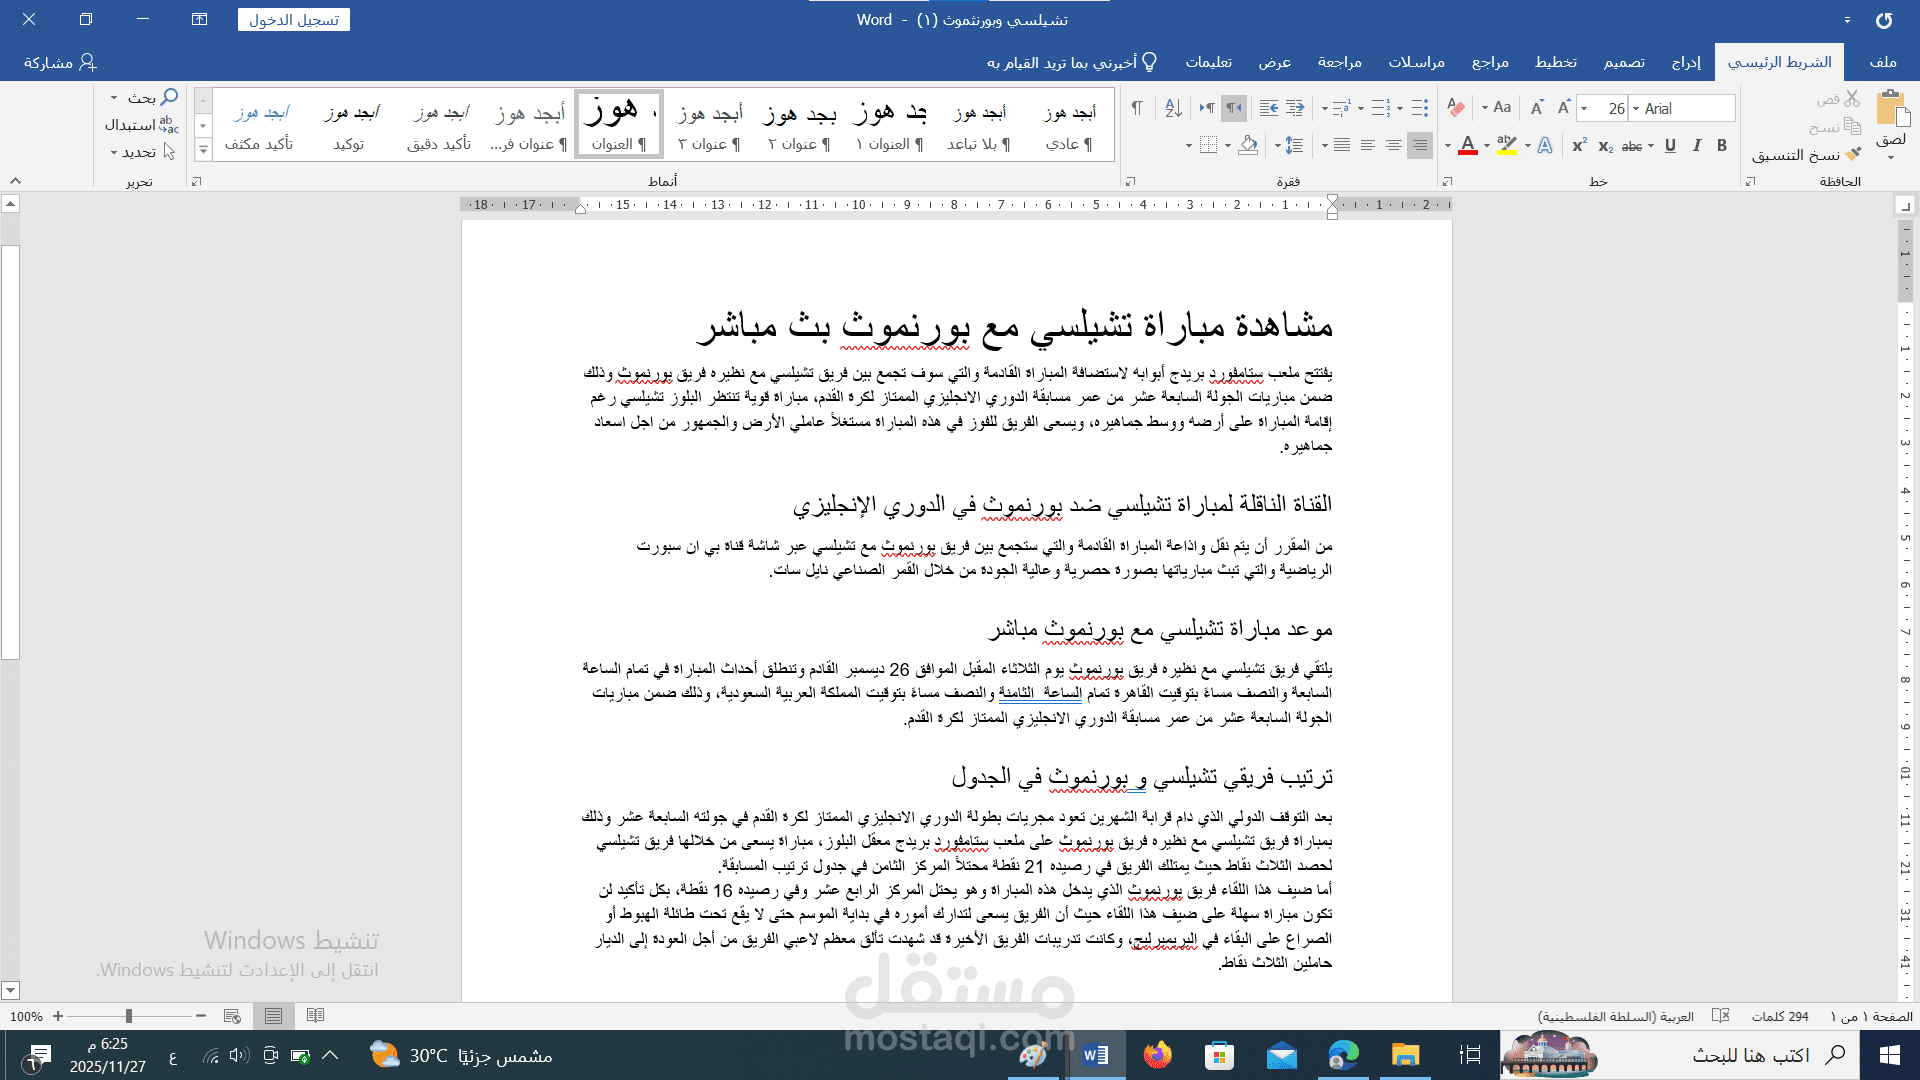Click the Format Painter brush icon
Screen dimensions: 1920x1080
[x=1853, y=155]
